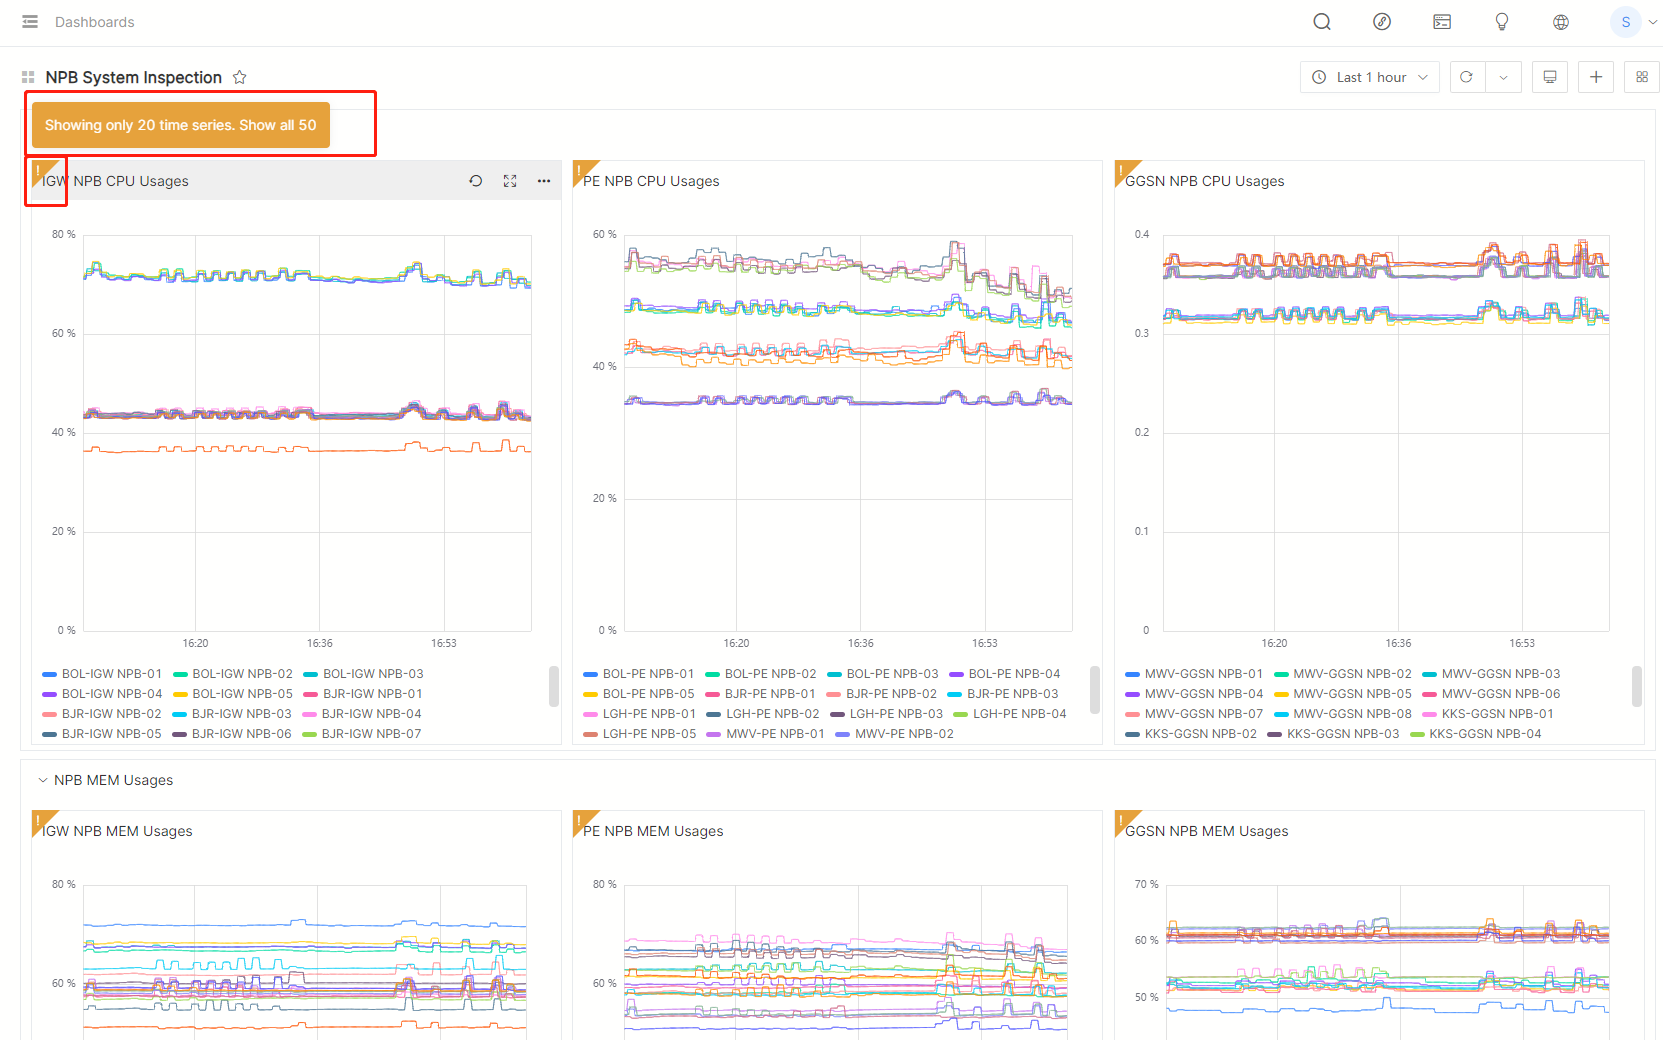Open the hamburger navigation menu
This screenshot has height=1040, width=1663.
(x=30, y=22)
